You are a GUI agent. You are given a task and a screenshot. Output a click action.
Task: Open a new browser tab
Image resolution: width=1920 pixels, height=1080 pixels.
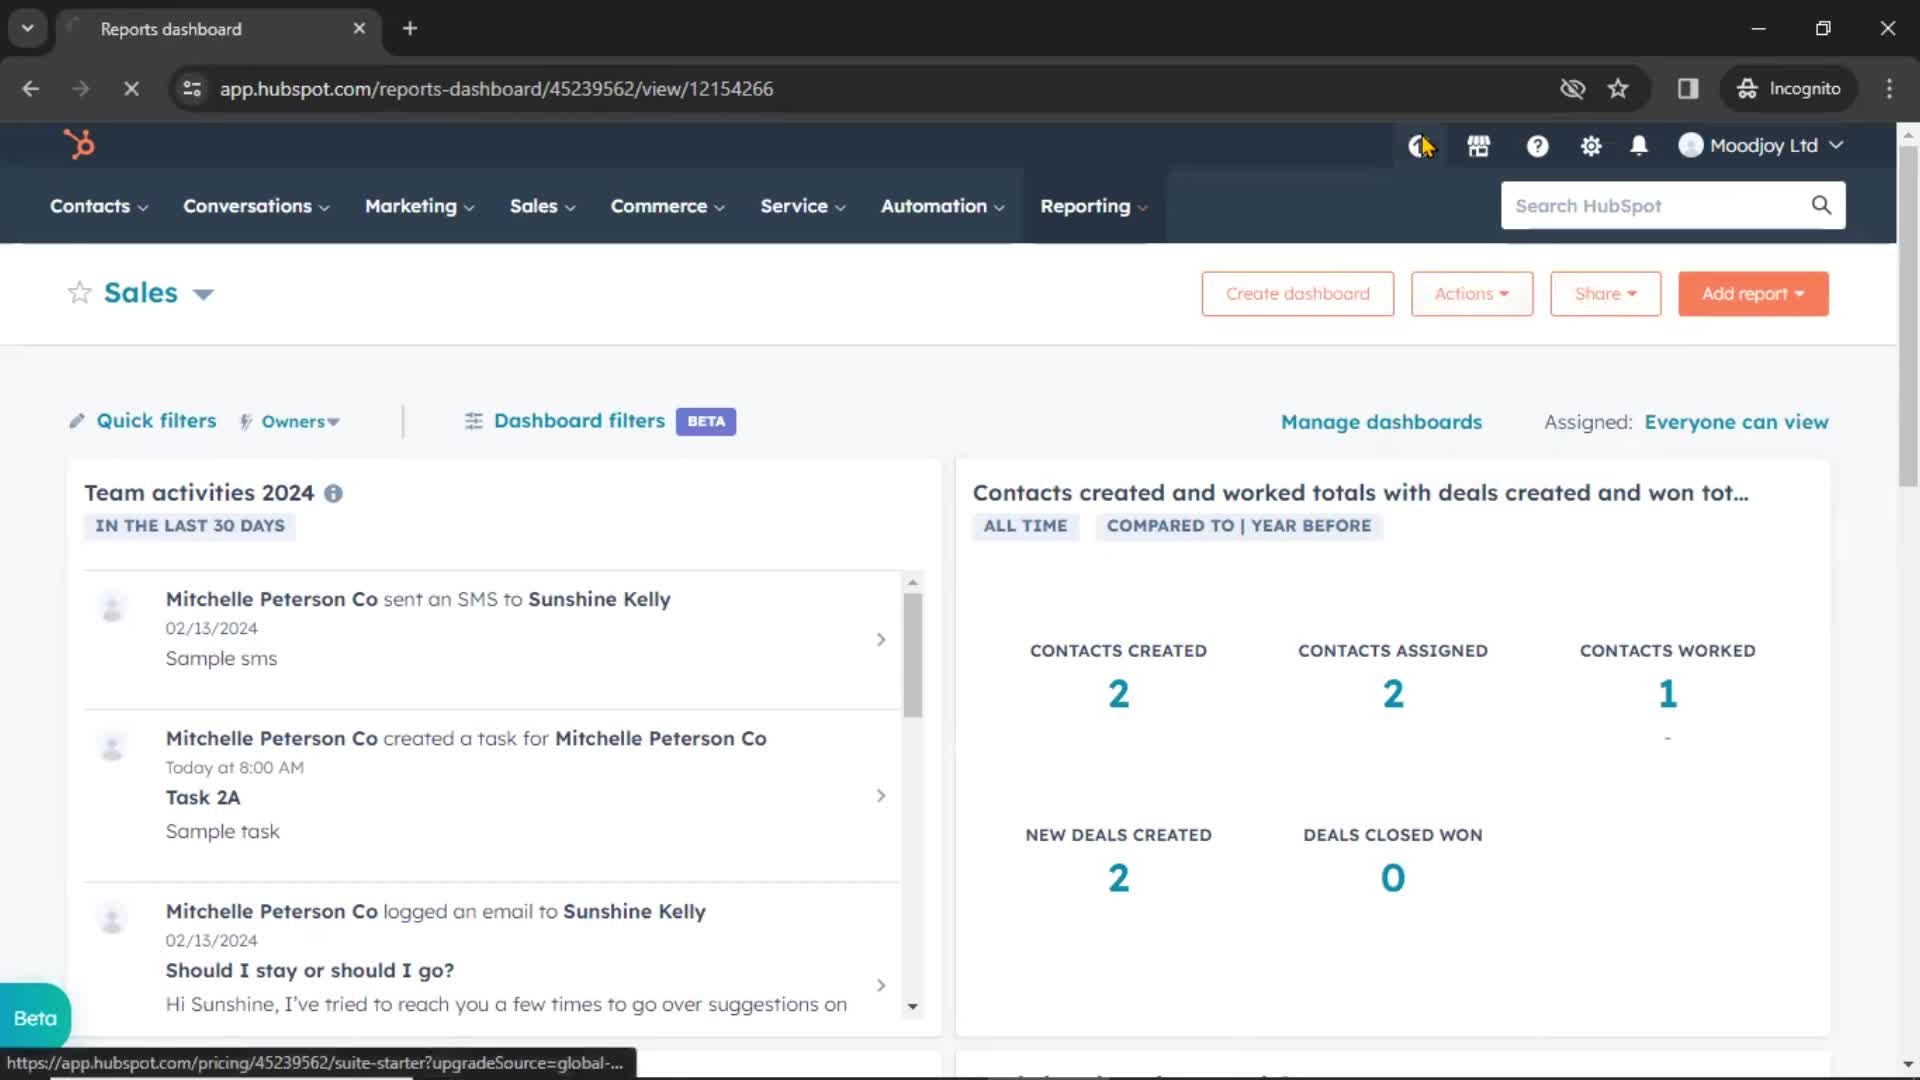point(410,28)
